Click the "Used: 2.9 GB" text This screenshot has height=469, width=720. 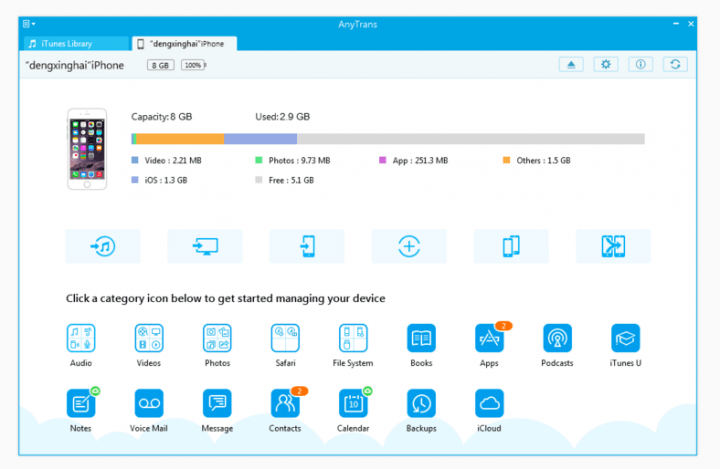click(x=282, y=117)
